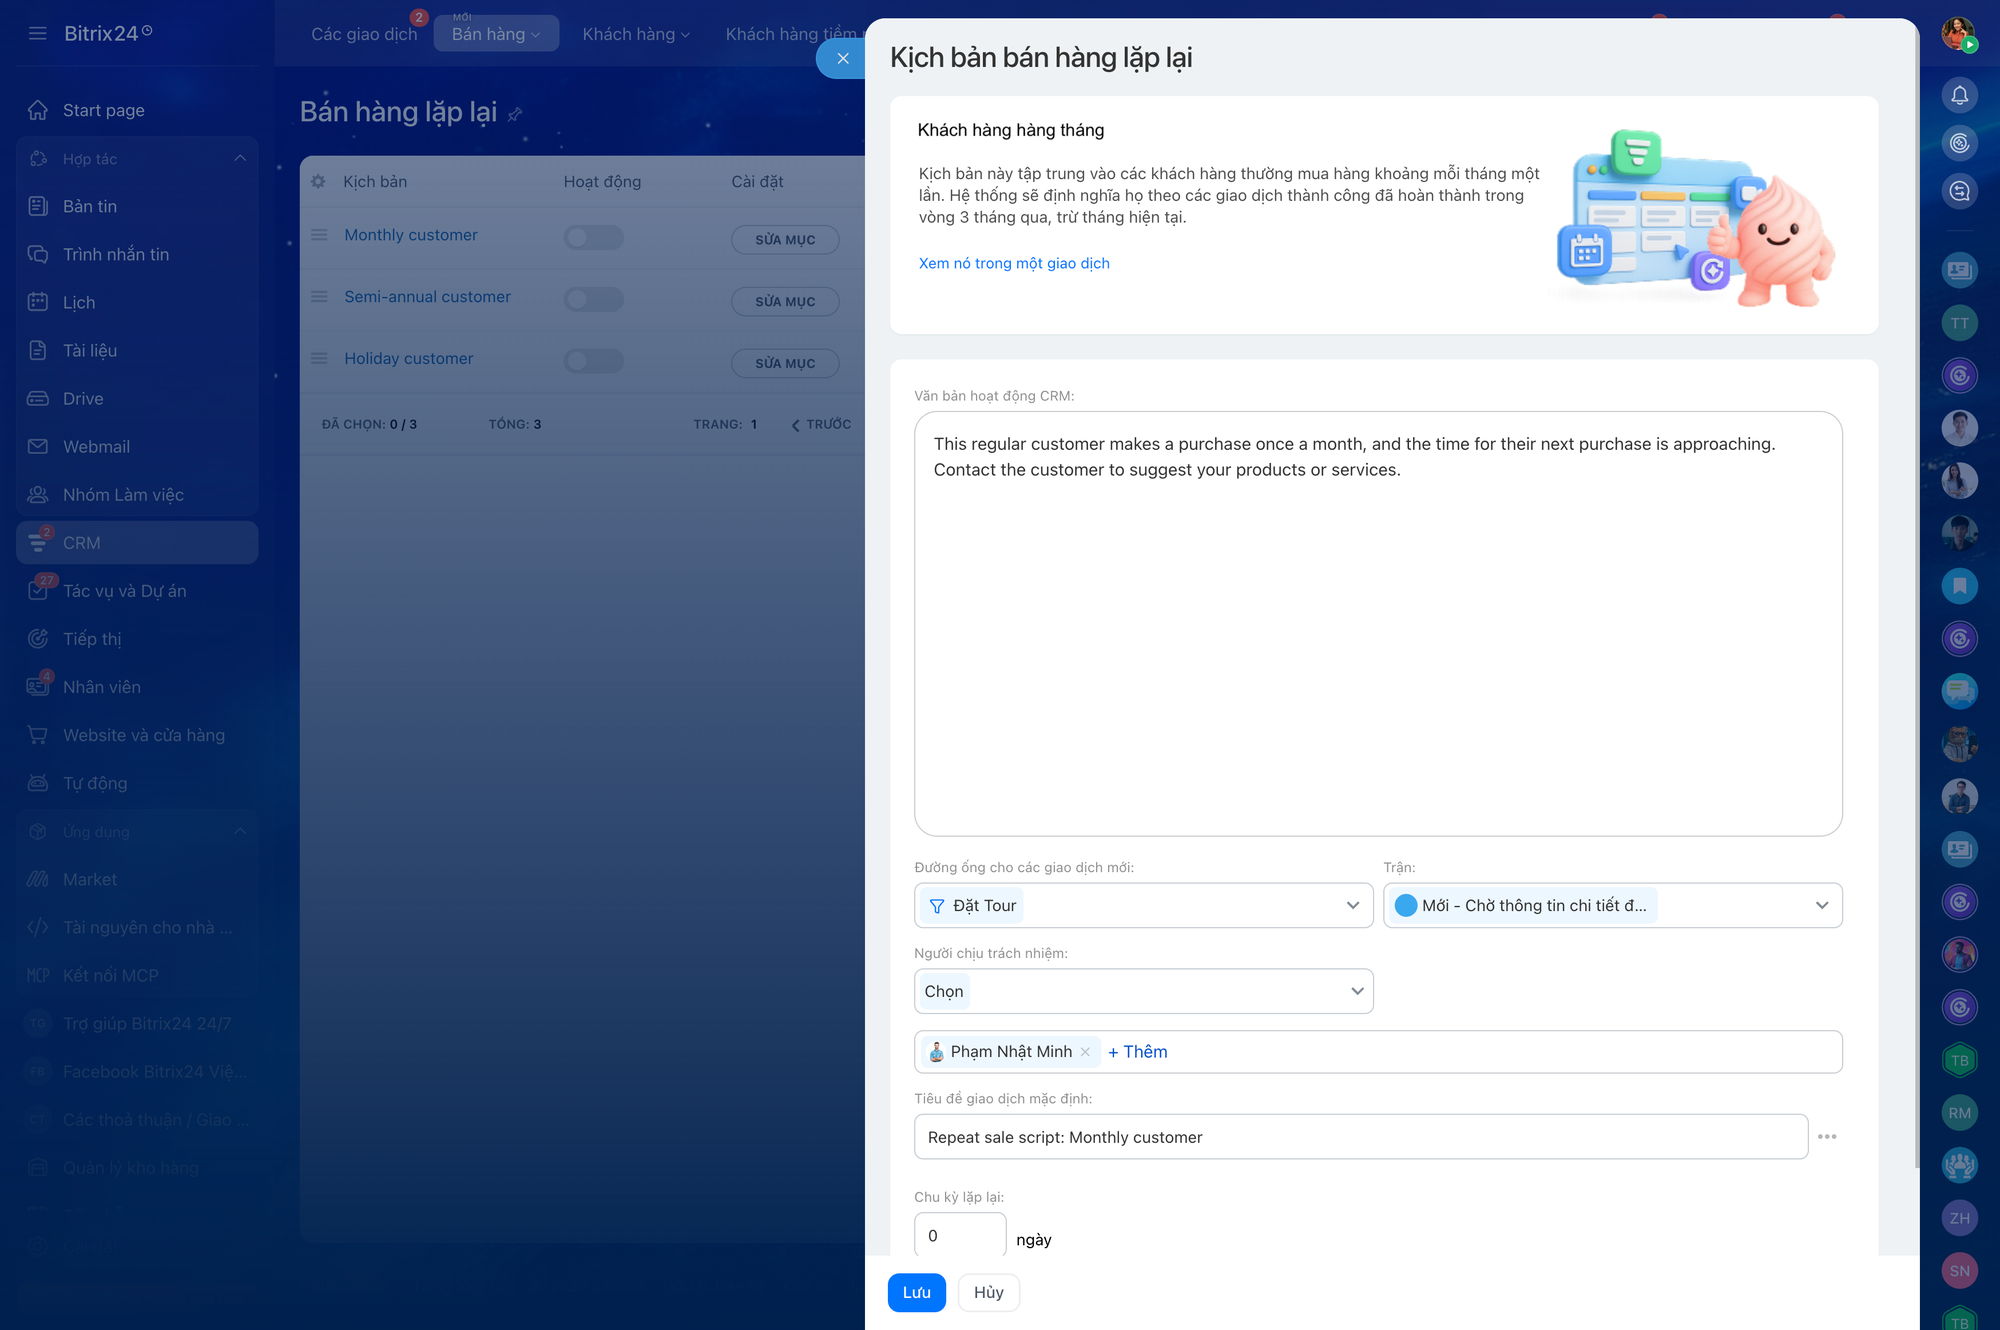Image resolution: width=2000 pixels, height=1330 pixels.
Task: Open the RM user avatar in right bar
Action: (x=1959, y=1113)
